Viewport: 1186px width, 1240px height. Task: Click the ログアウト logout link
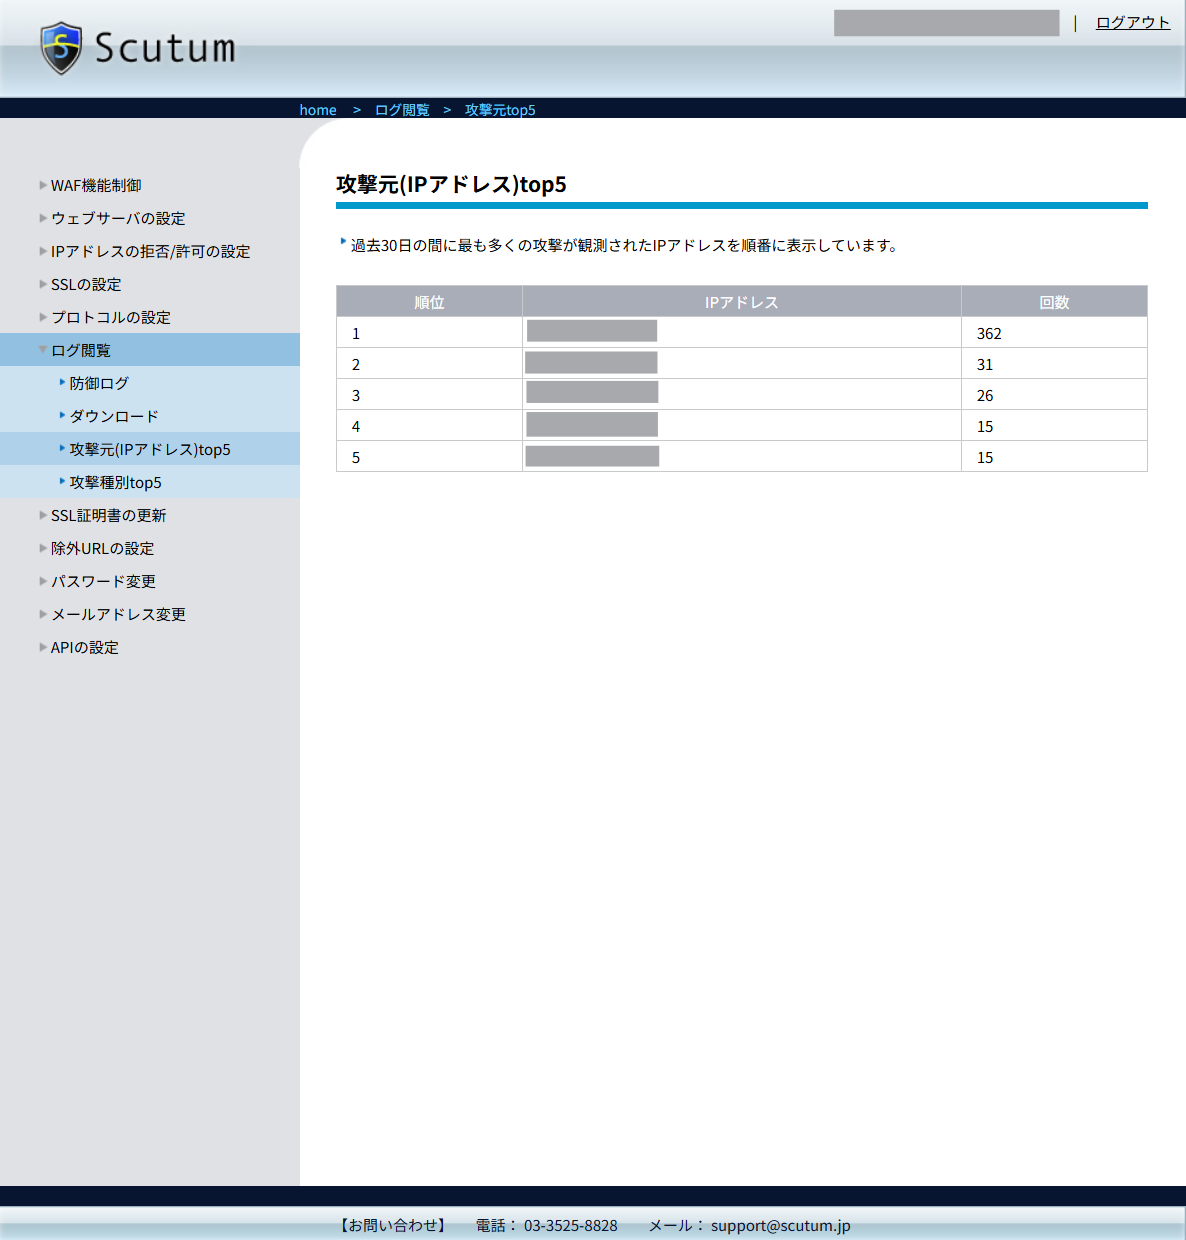pyautogui.click(x=1133, y=22)
